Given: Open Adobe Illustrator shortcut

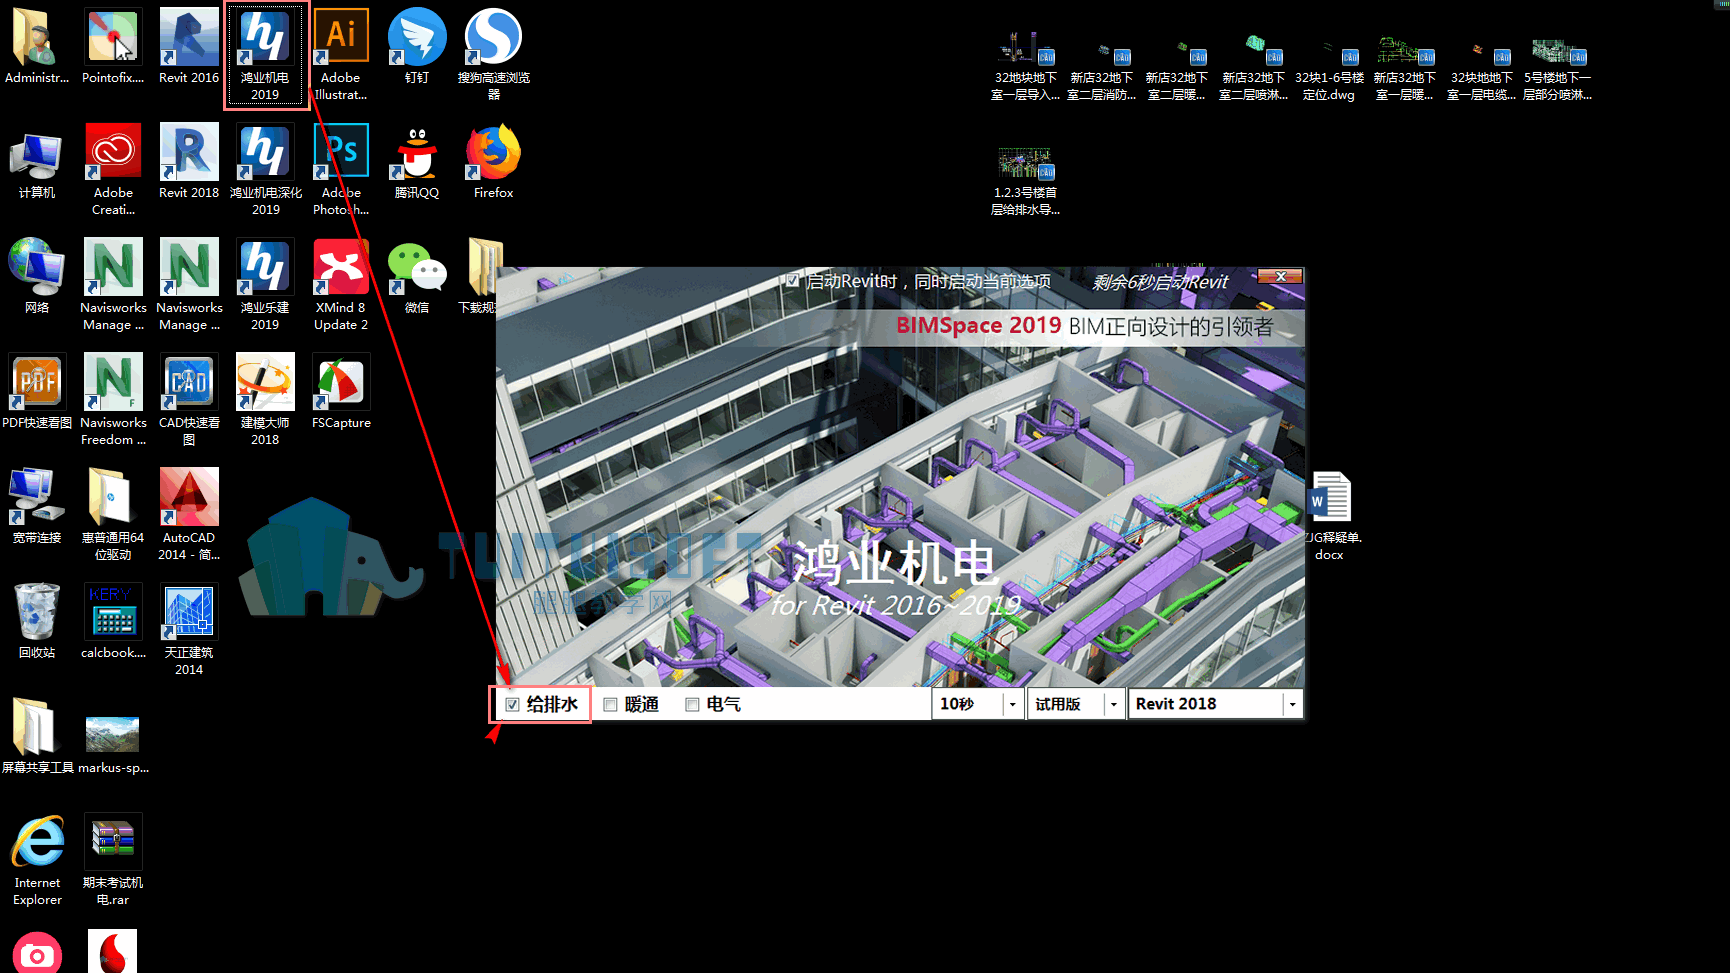Looking at the screenshot, I should (341, 54).
